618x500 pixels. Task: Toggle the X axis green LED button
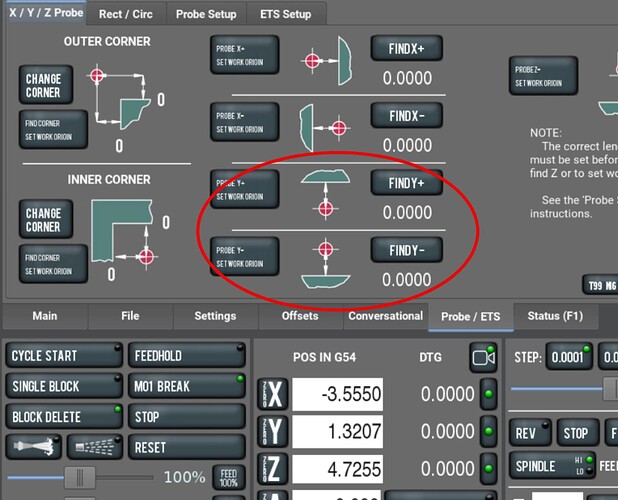click(x=488, y=394)
